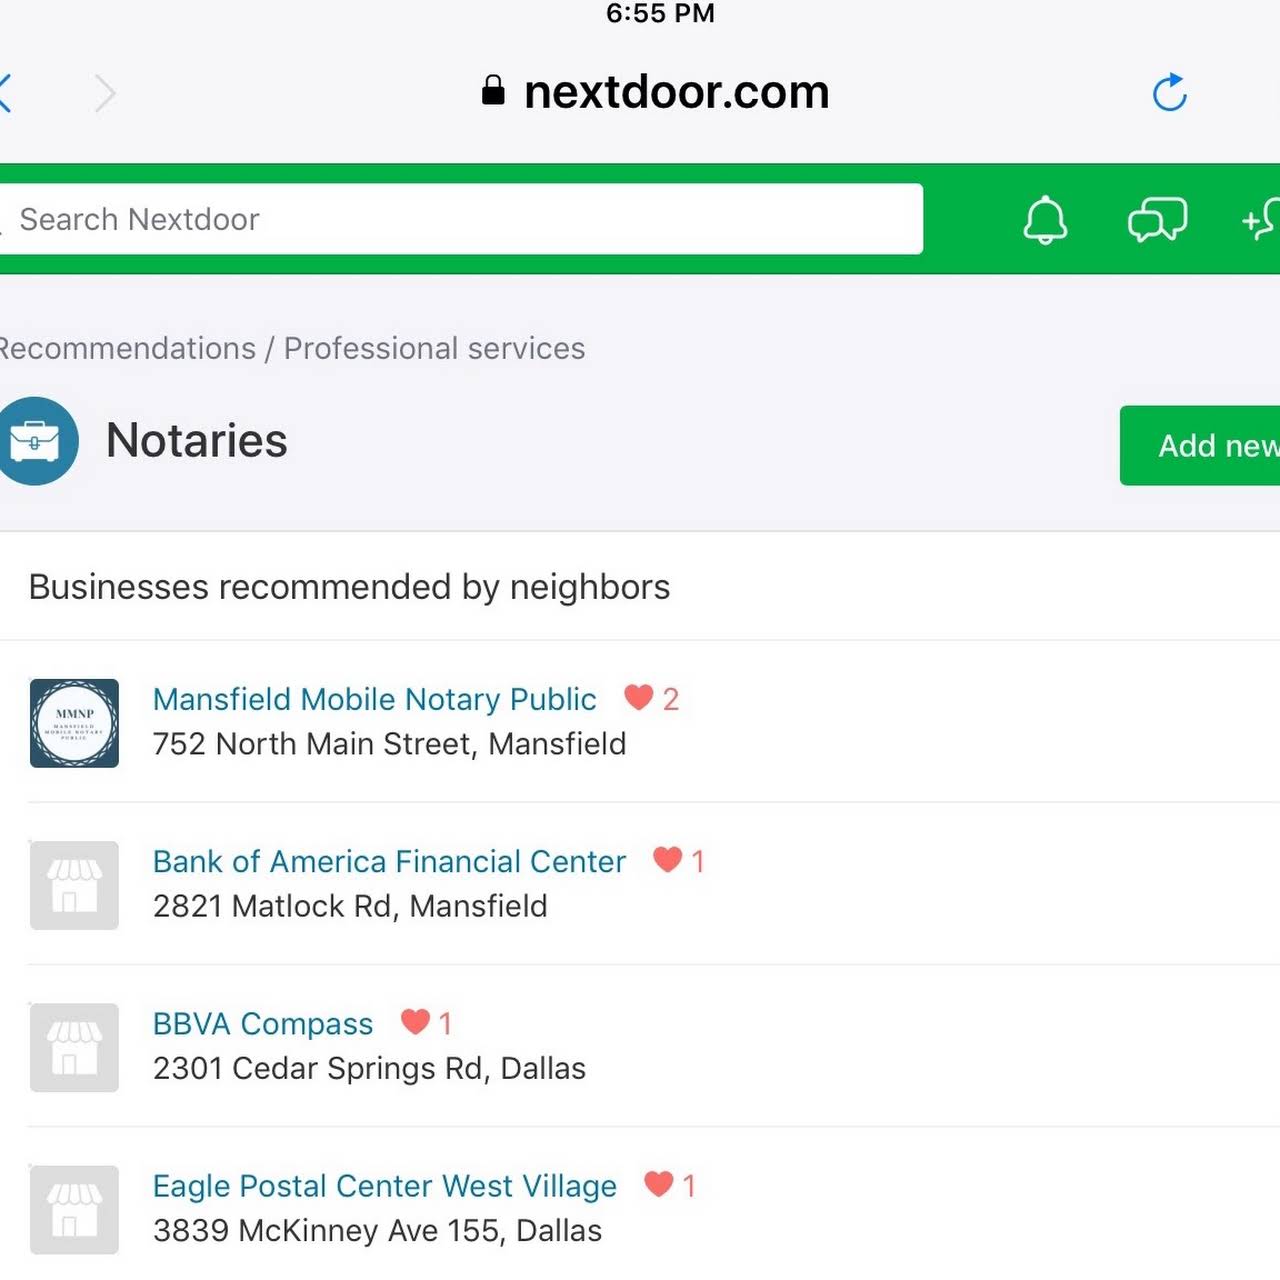Screen dimensions: 1280x1280
Task: Click the Notaries page heading
Action: point(197,441)
